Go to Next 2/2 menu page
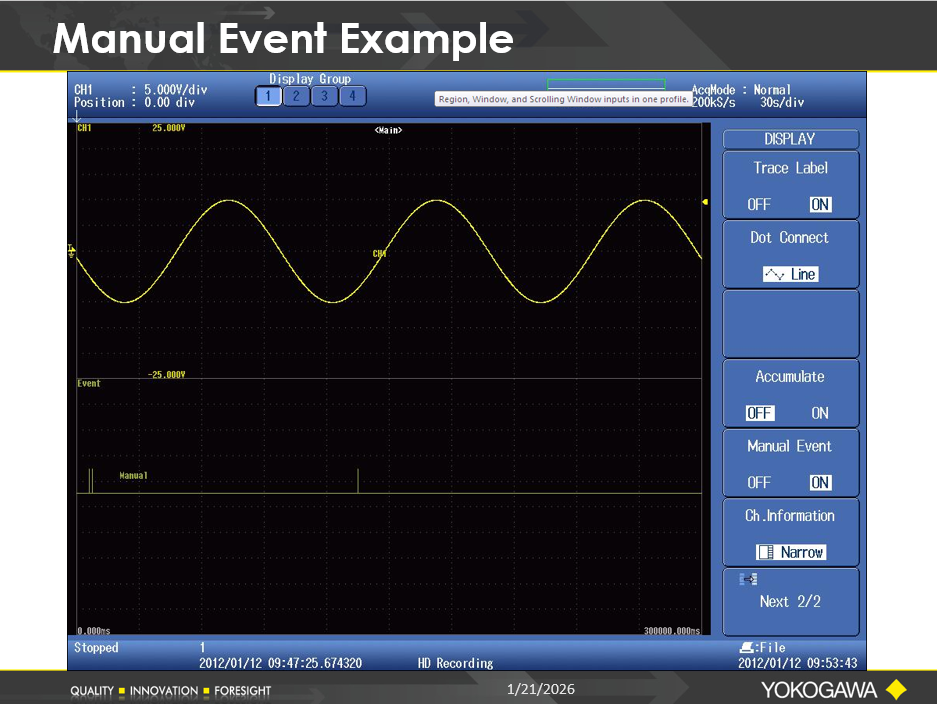The width and height of the screenshot is (937, 704). (x=790, y=601)
